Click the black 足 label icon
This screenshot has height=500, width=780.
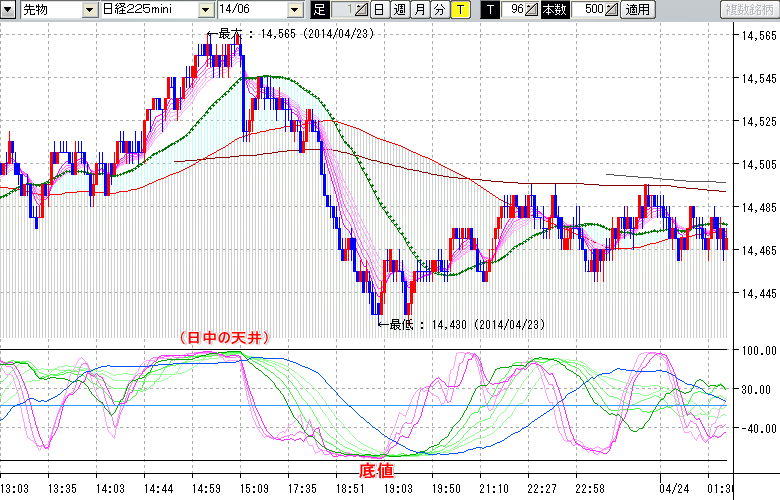(319, 10)
